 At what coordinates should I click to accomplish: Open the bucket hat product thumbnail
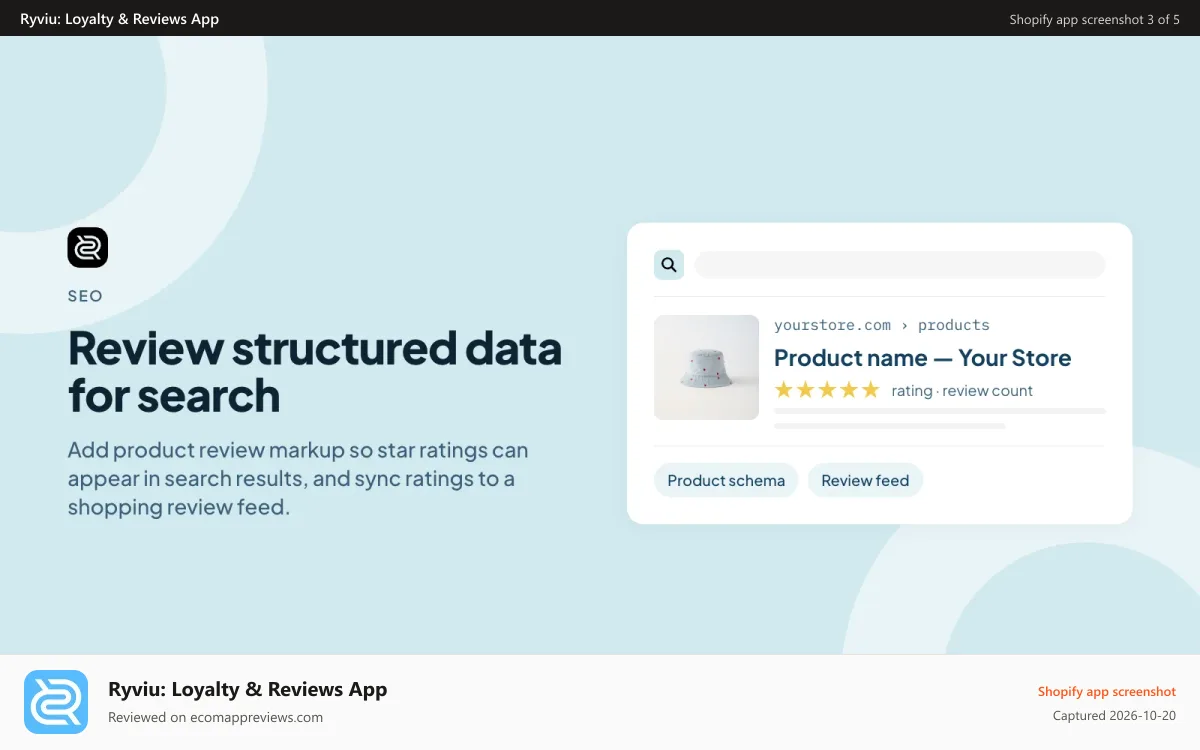coord(707,368)
